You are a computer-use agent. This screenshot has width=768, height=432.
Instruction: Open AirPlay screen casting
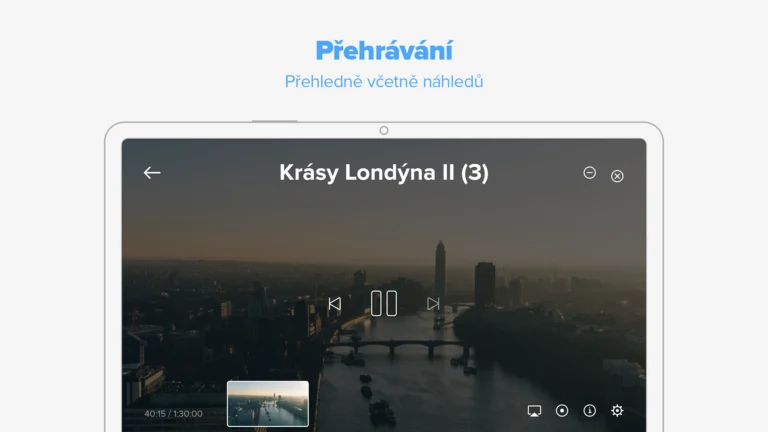coord(534,410)
